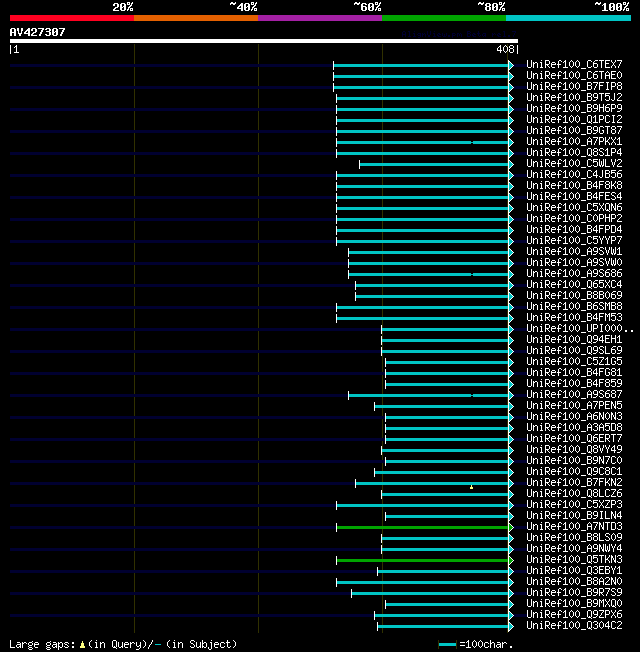
Task: Click the red 20% identity legend segment
Action: (72, 18)
